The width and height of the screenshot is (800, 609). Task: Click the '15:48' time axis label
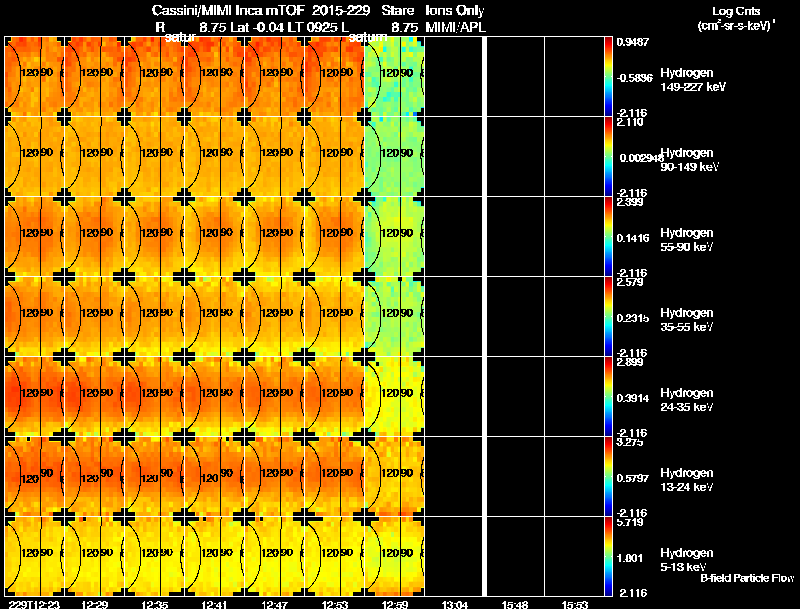click(x=515, y=604)
